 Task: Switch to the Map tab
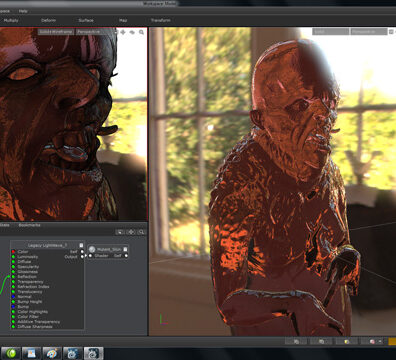(x=123, y=20)
